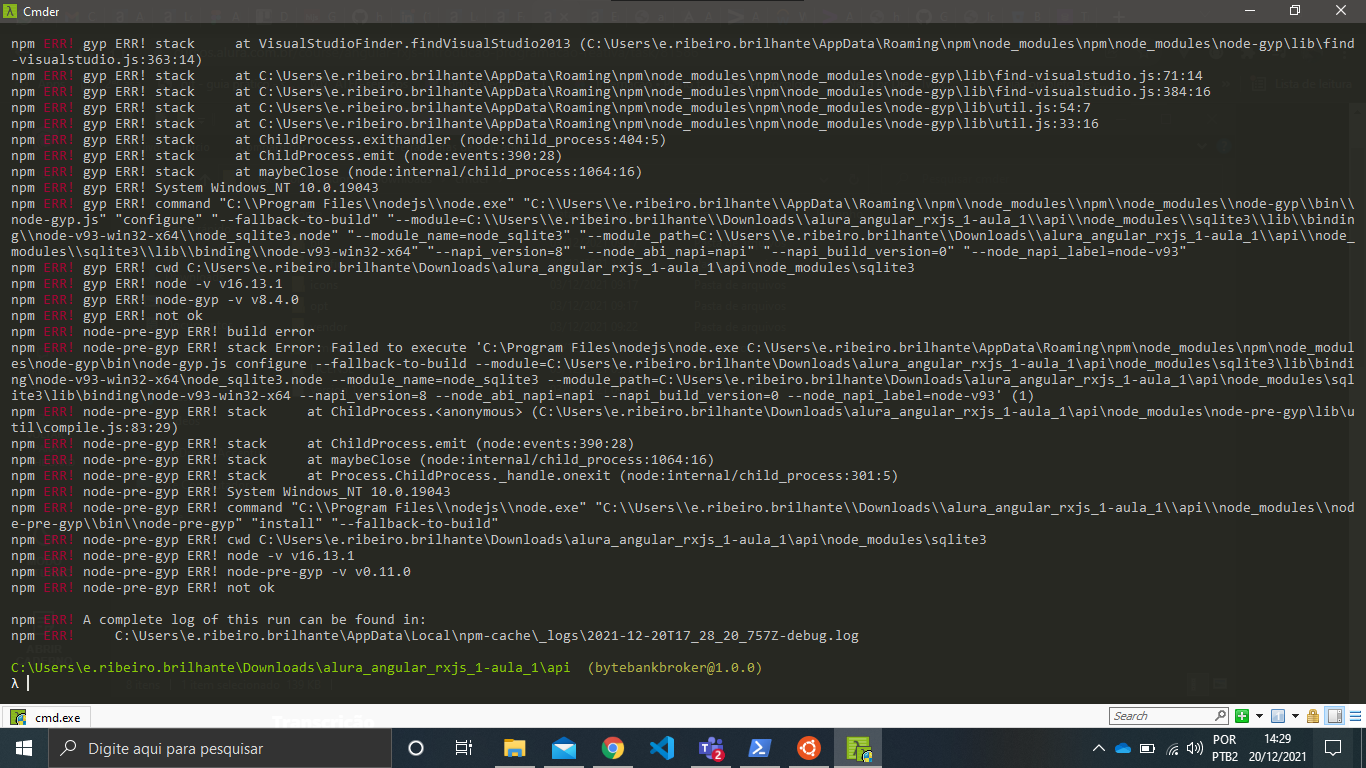Open Windows Start menu
Screen dimensions: 1366x768
pos(23,748)
